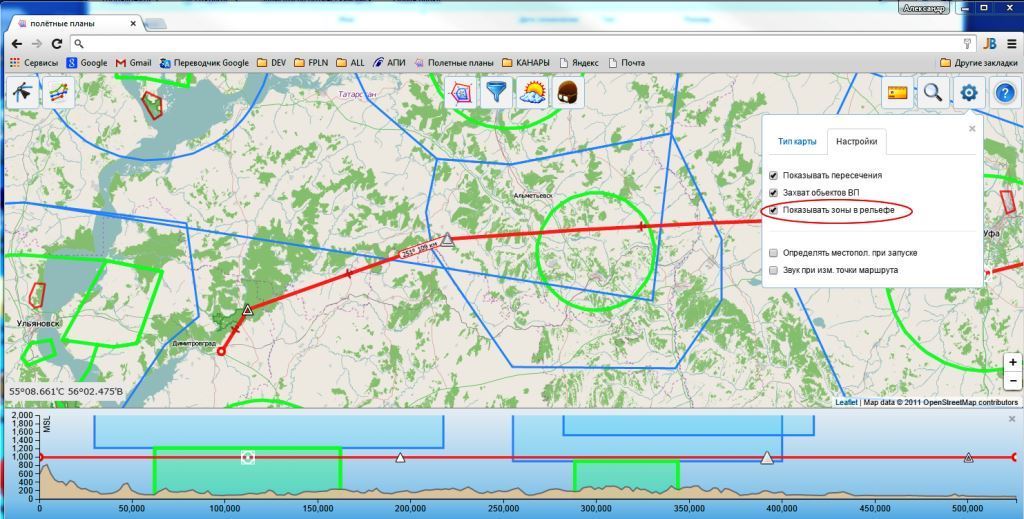Open the blue question mark help button
Image resolution: width=1024 pixels, height=519 pixels.
(1004, 93)
